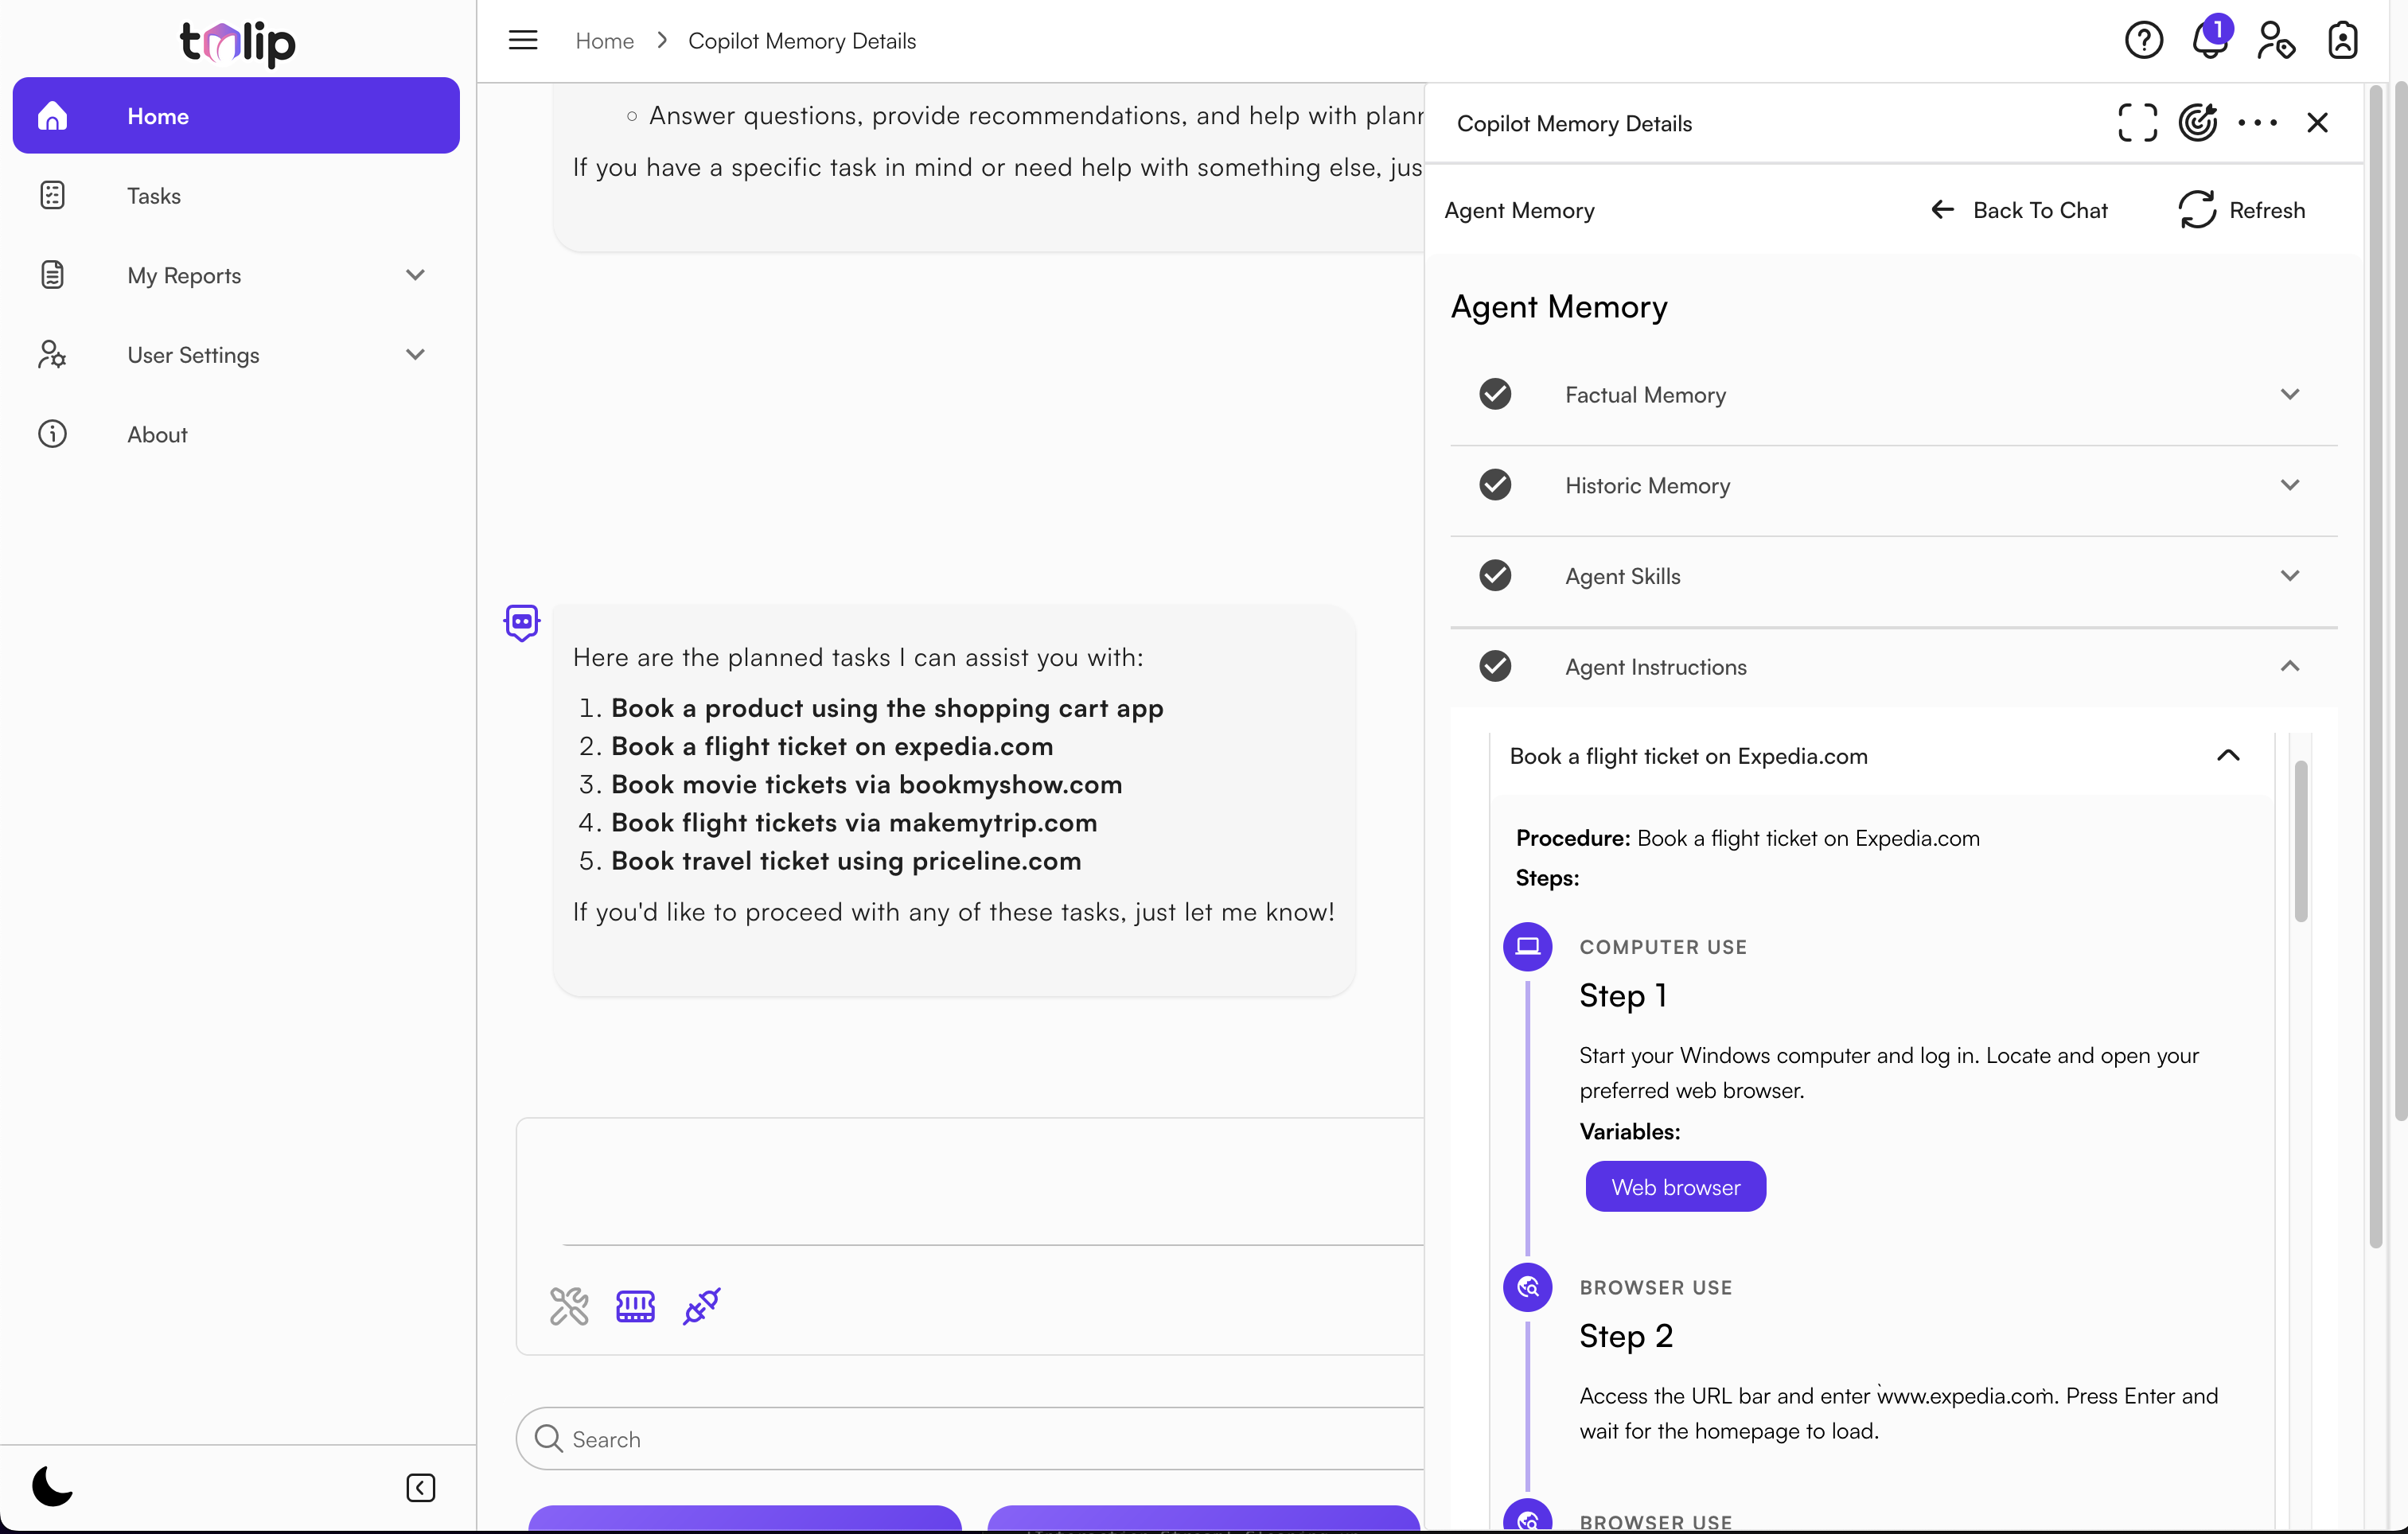Click the tools wrench icon in chat input
This screenshot has width=2408, height=1534.
point(569,1306)
